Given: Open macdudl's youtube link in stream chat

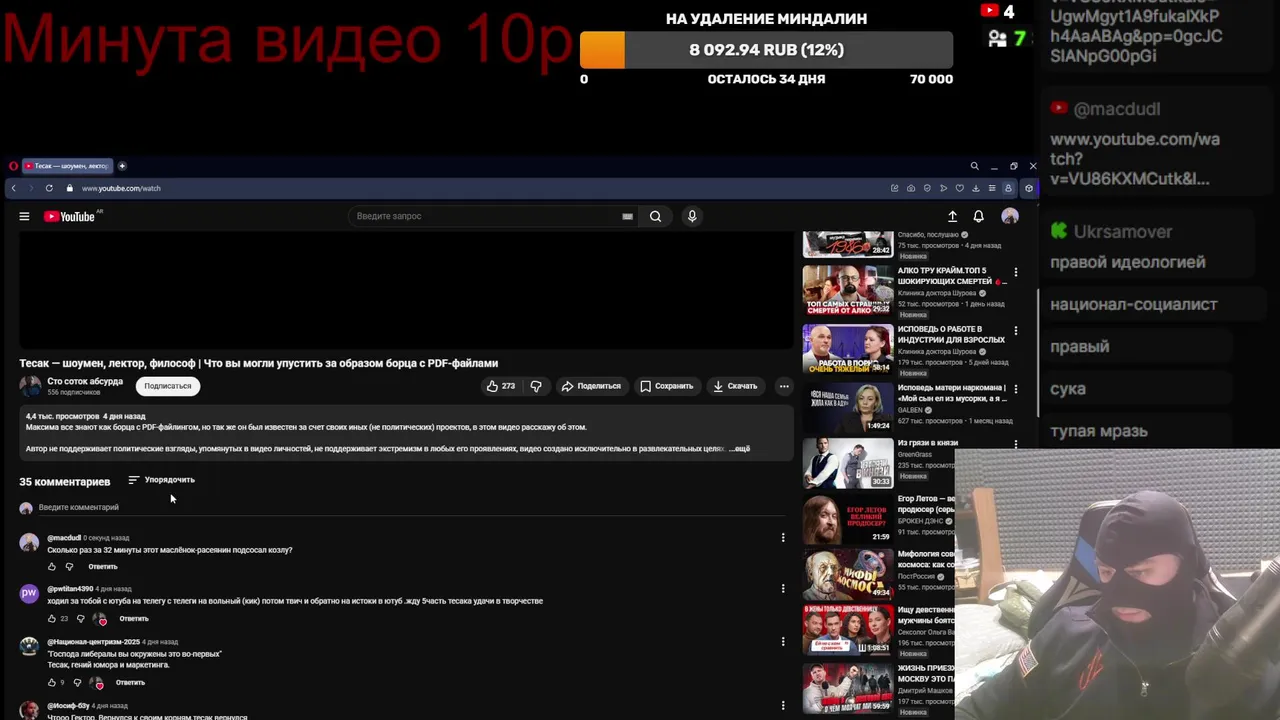Looking at the screenshot, I should click(x=1135, y=159).
